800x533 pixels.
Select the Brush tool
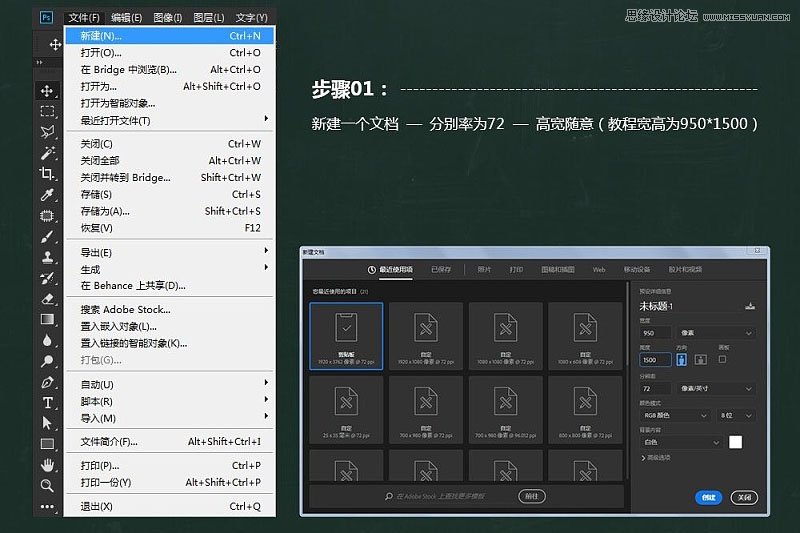tap(47, 236)
